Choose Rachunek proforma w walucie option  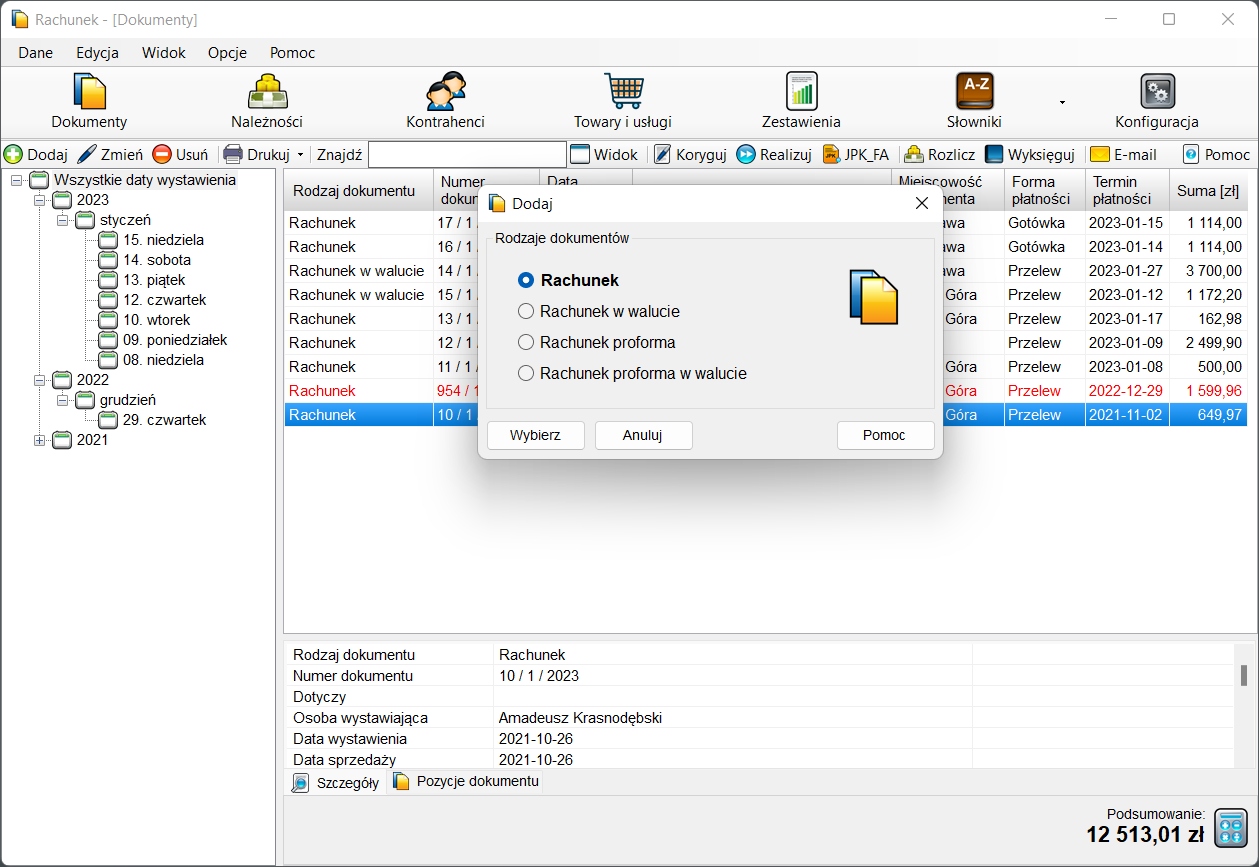coord(526,374)
